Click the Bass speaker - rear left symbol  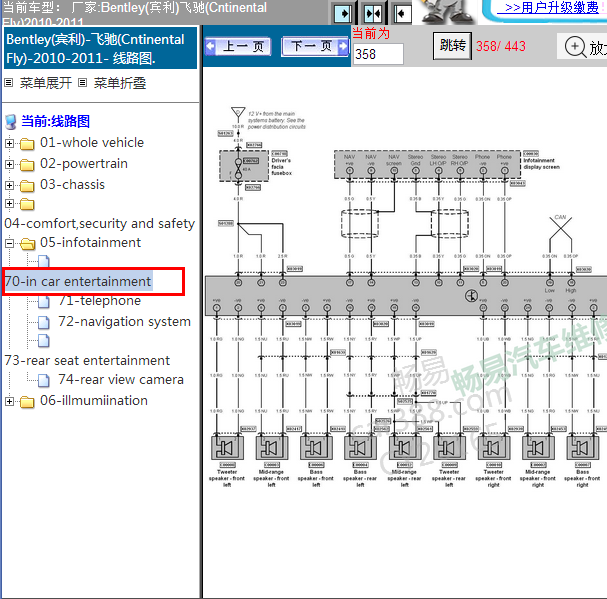coord(360,448)
